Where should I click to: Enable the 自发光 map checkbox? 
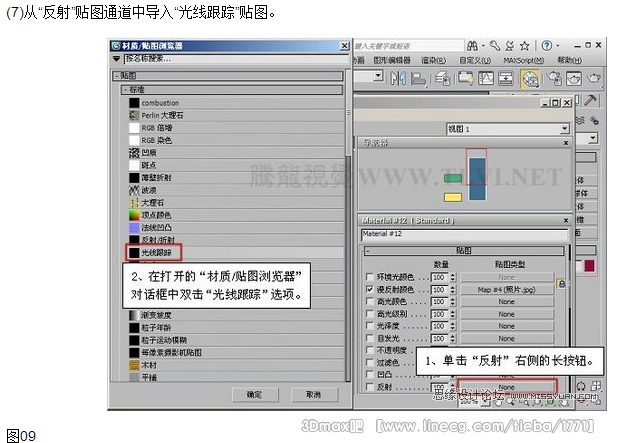click(x=370, y=338)
